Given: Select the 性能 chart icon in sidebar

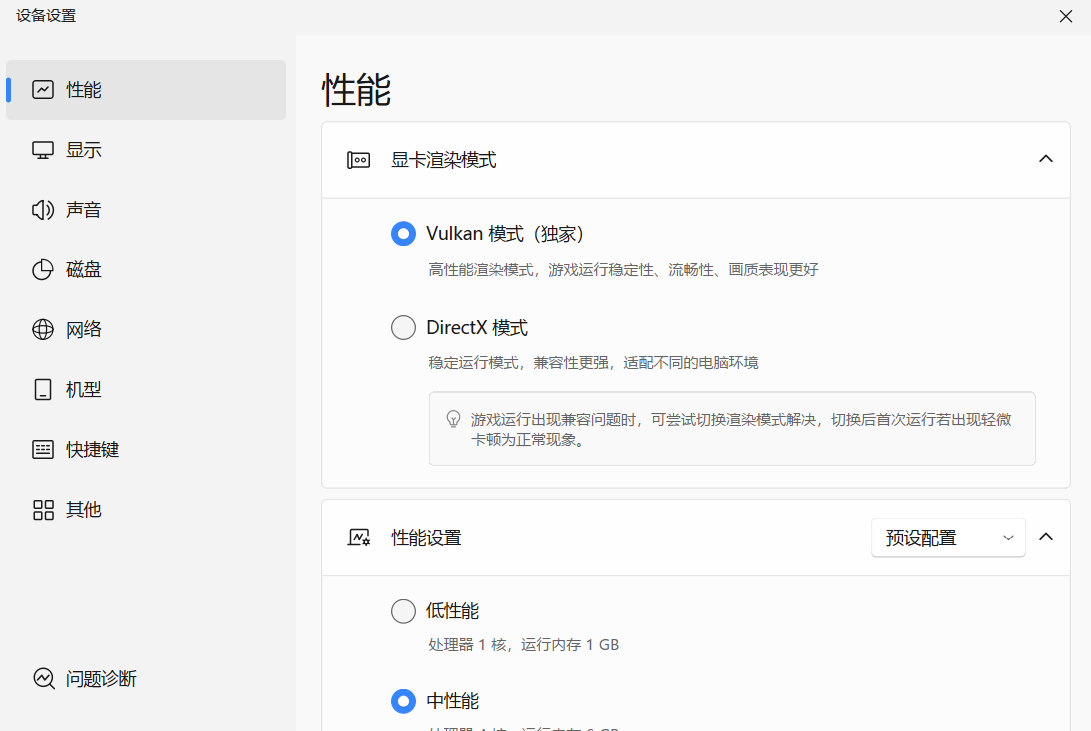Looking at the screenshot, I should tap(42, 89).
